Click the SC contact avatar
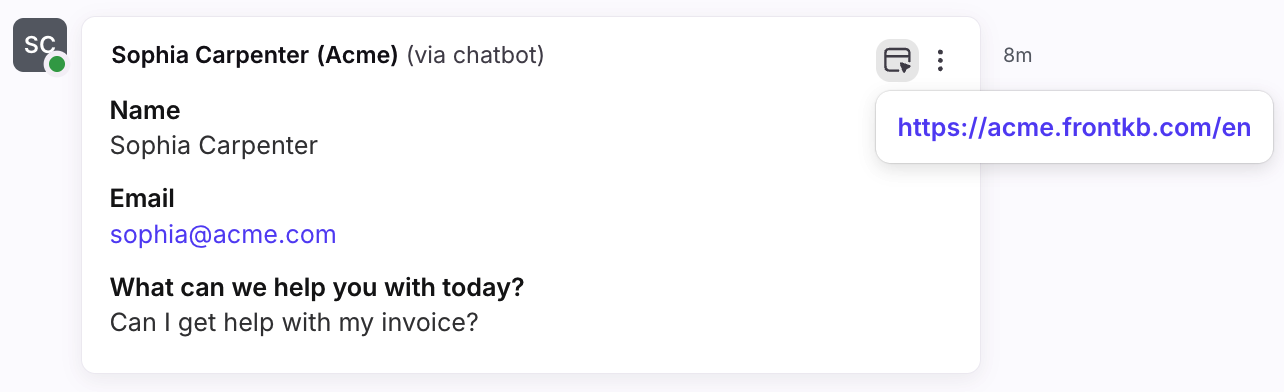The height and width of the screenshot is (392, 1284). (40, 45)
